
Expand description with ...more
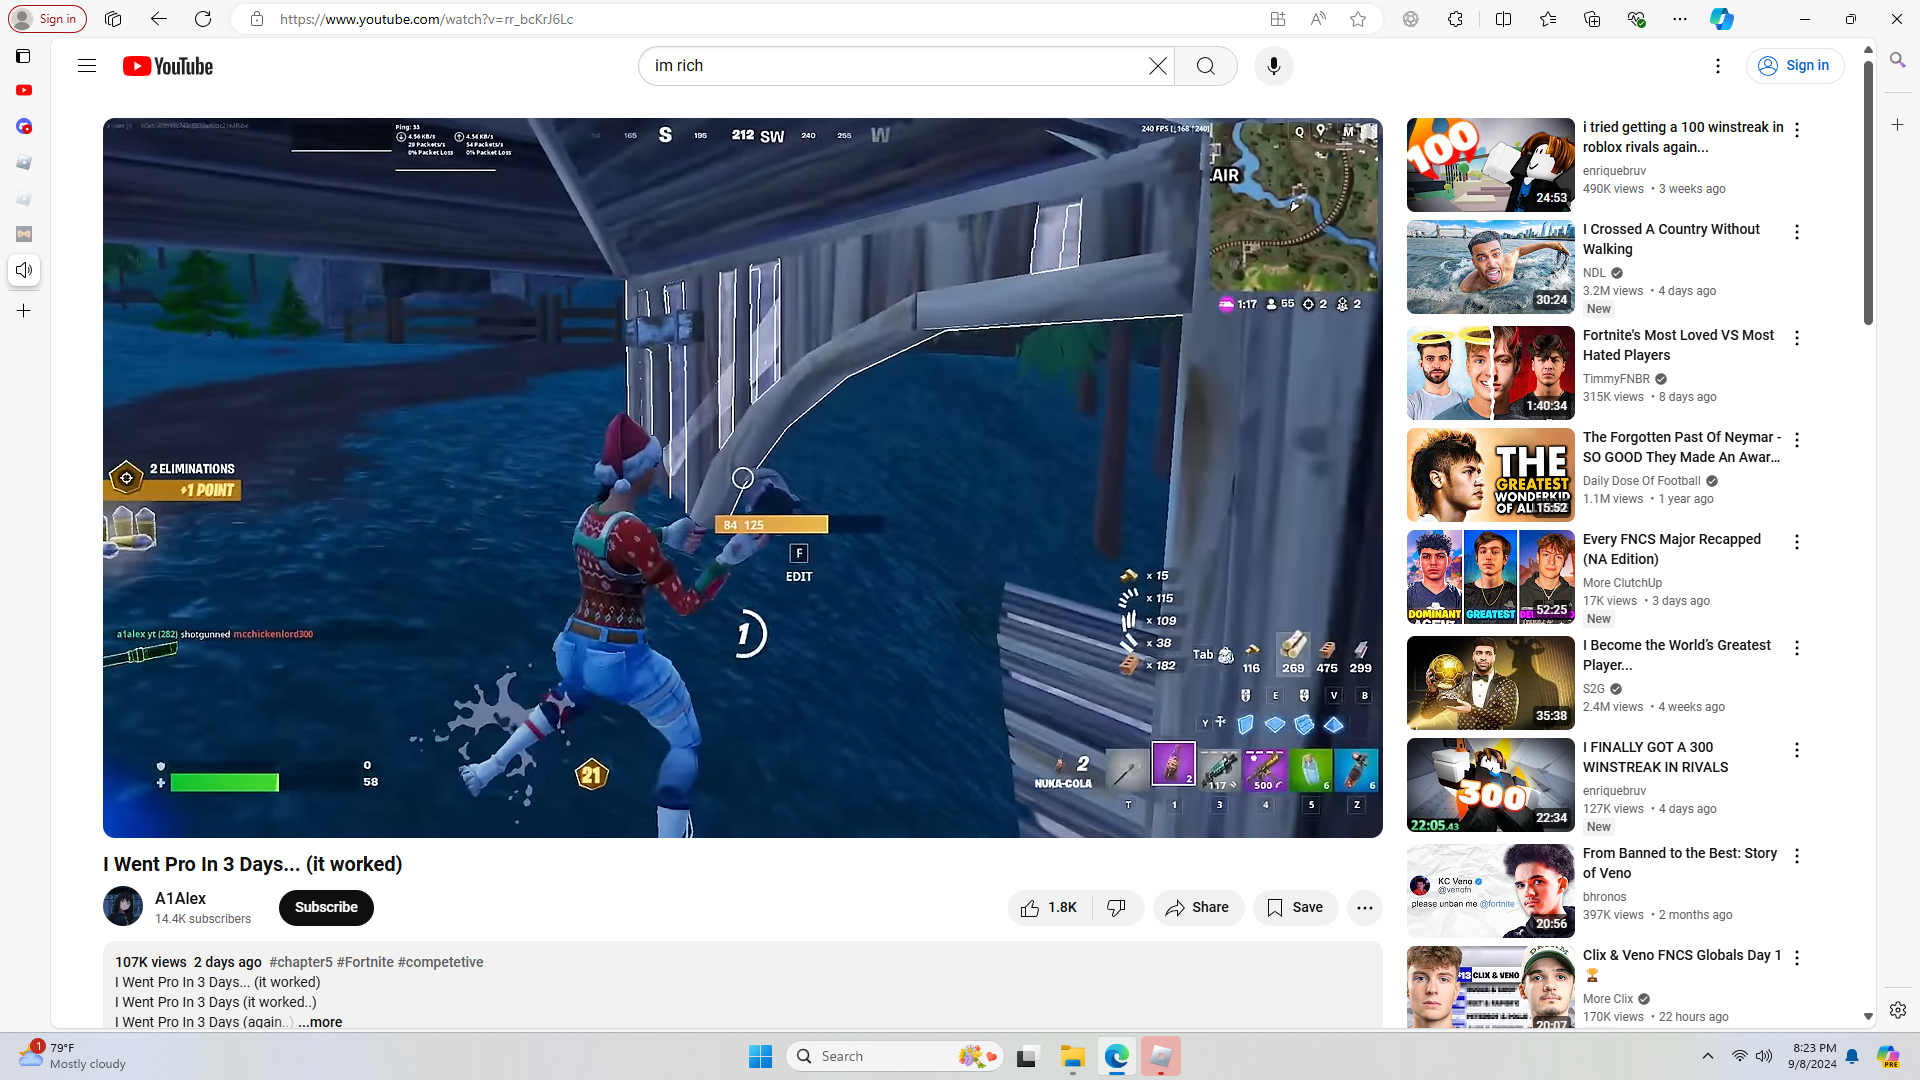pyautogui.click(x=320, y=1022)
